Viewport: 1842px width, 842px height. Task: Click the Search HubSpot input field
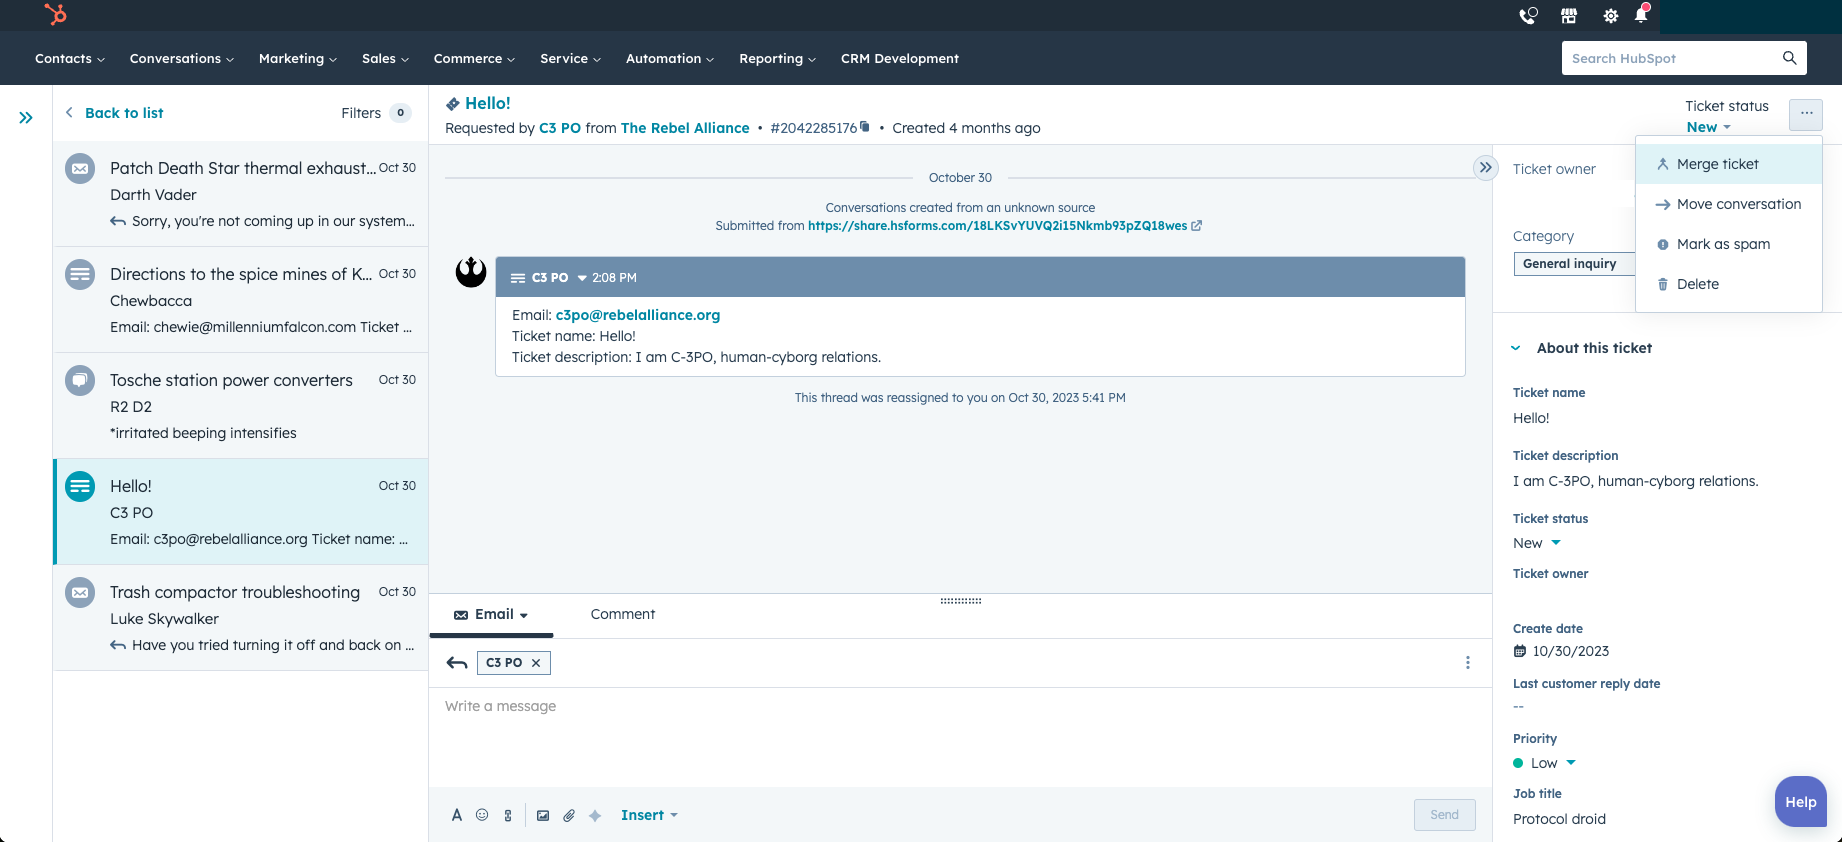tap(1672, 58)
